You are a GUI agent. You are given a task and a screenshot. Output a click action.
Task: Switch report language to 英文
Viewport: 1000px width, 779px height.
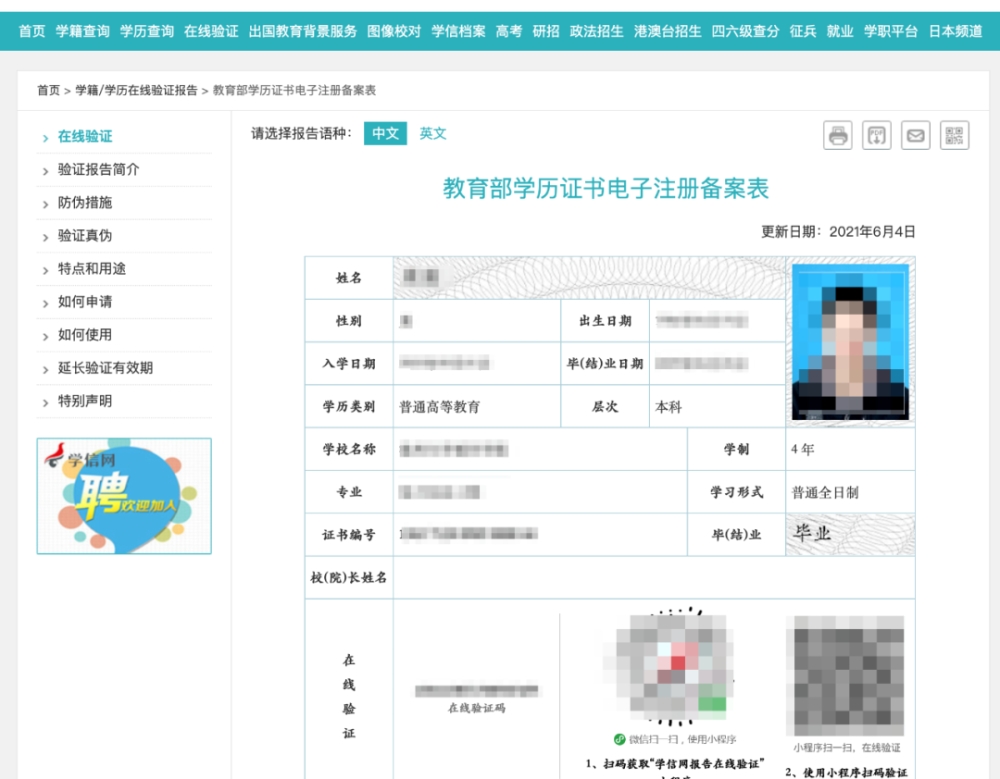point(432,133)
